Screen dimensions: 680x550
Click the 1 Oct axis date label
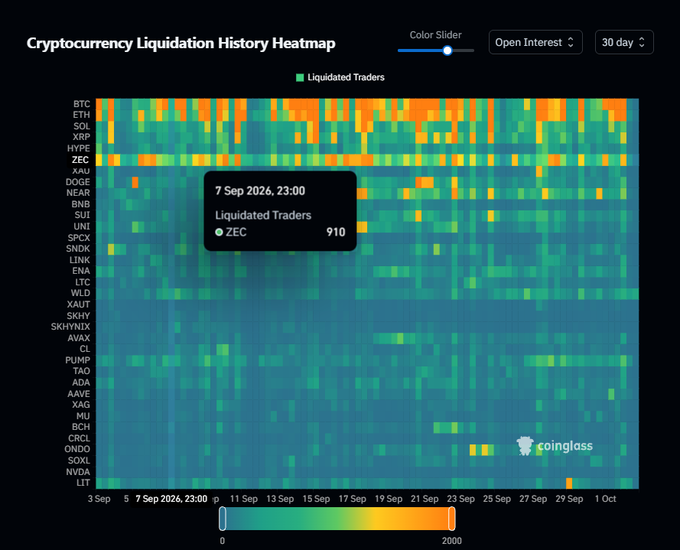605,499
